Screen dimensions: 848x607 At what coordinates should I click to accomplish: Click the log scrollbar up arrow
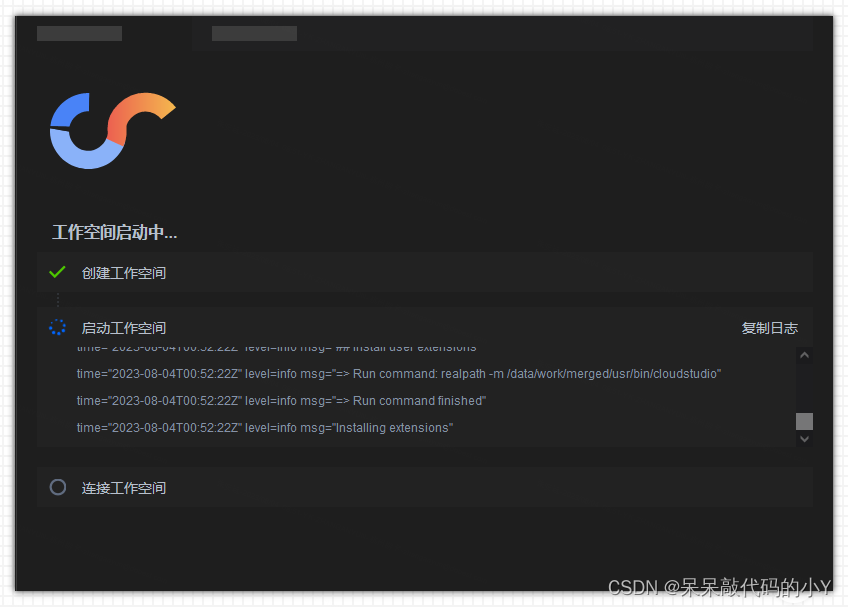(804, 355)
